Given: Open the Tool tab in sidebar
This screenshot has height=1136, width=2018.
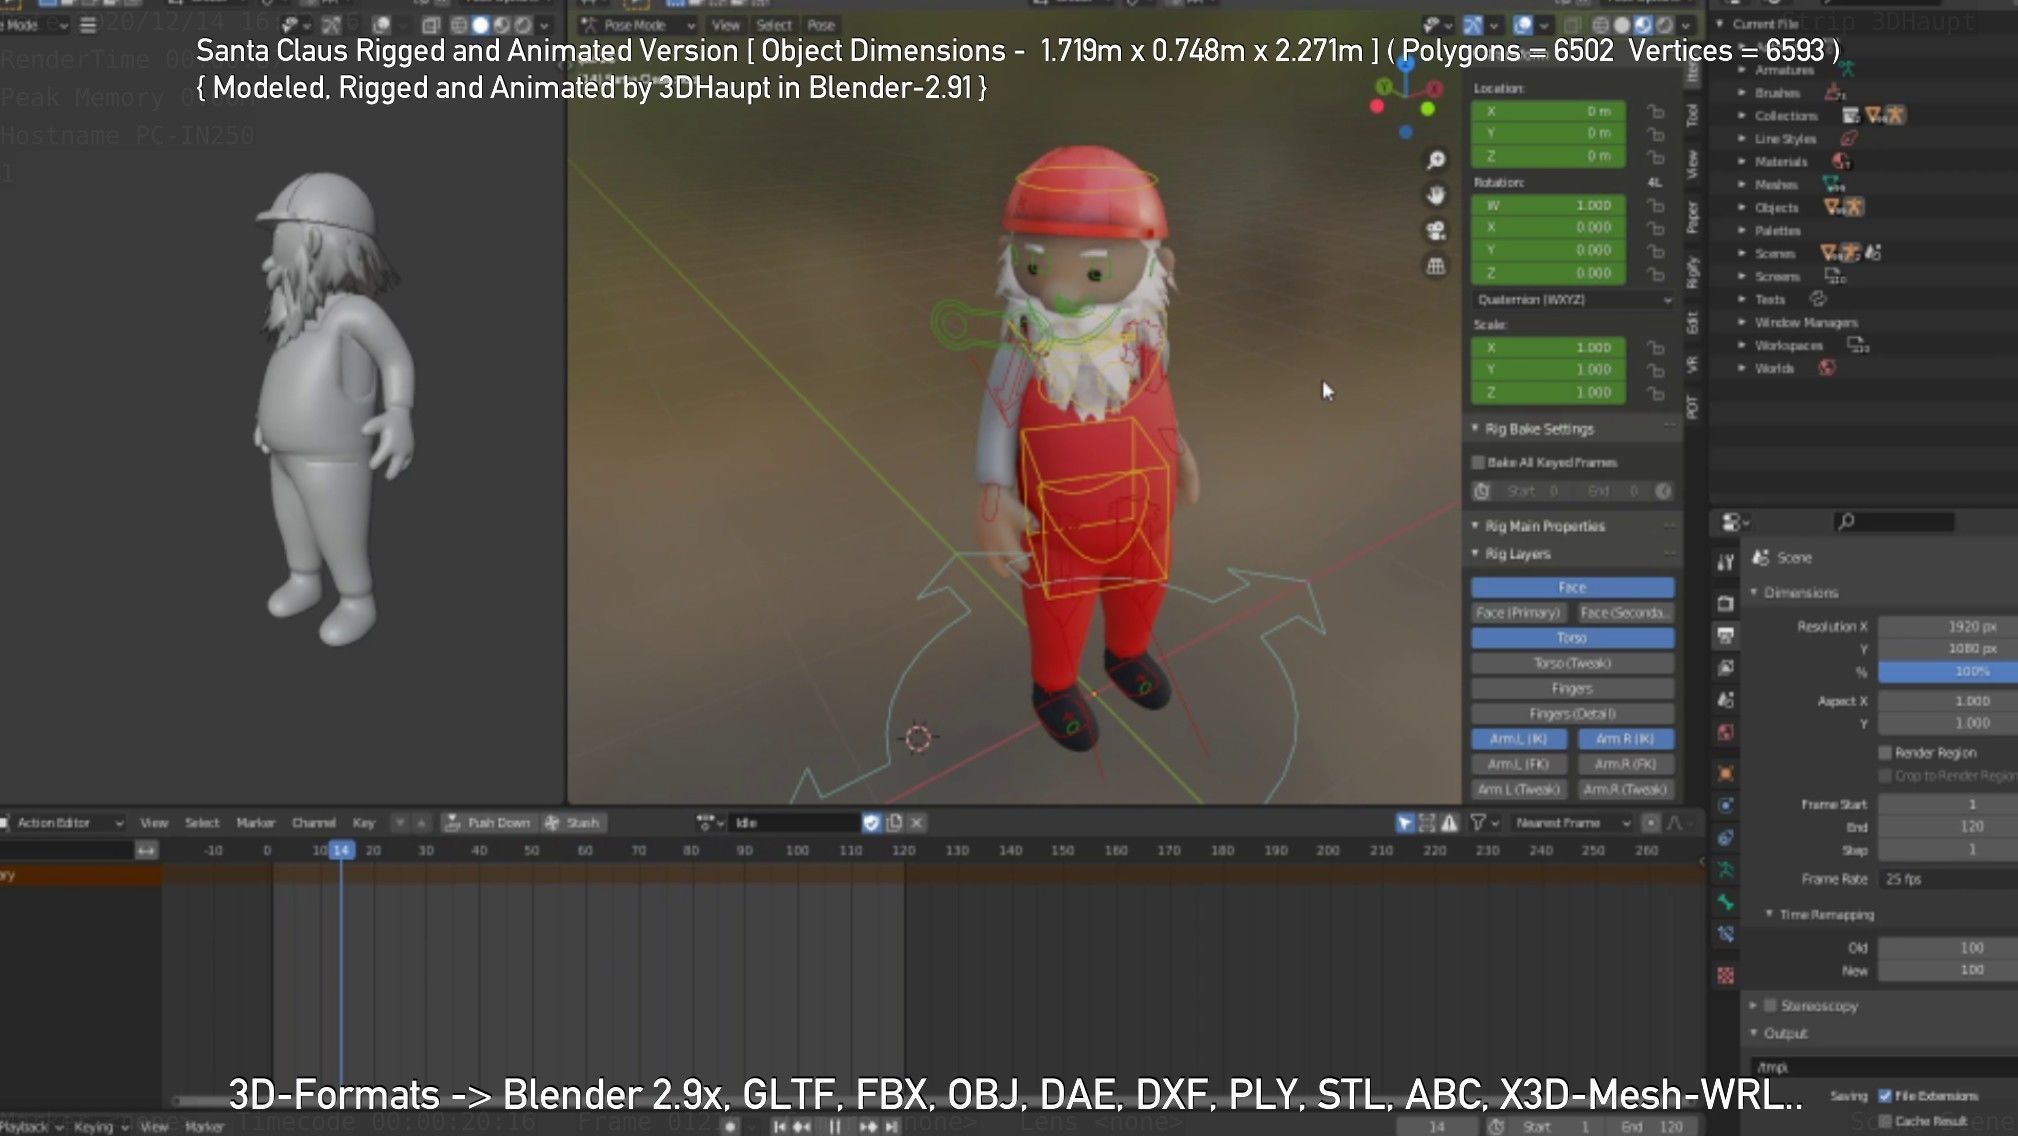Looking at the screenshot, I should pyautogui.click(x=1692, y=114).
